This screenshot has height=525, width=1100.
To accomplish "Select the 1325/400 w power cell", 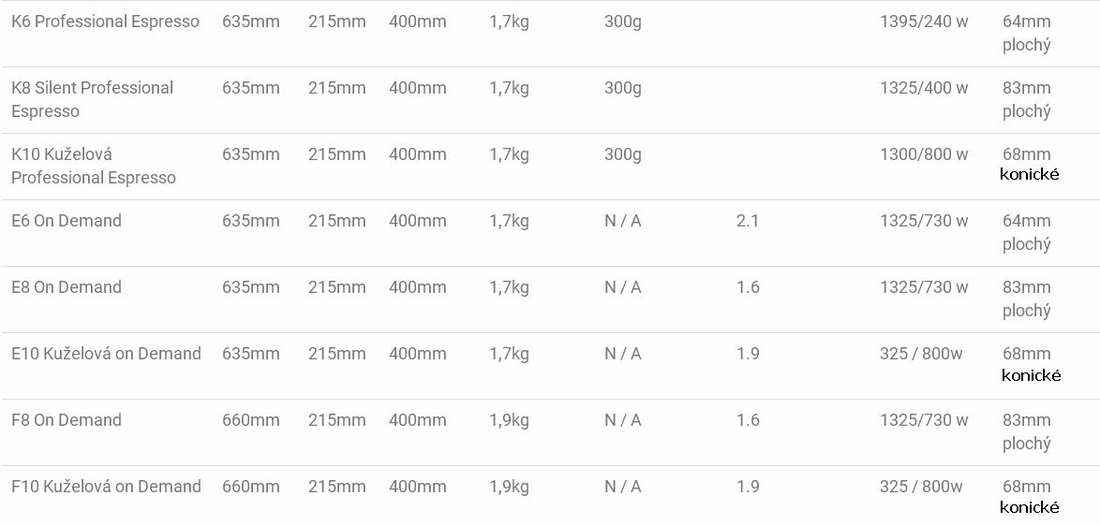I will pyautogui.click(x=924, y=88).
